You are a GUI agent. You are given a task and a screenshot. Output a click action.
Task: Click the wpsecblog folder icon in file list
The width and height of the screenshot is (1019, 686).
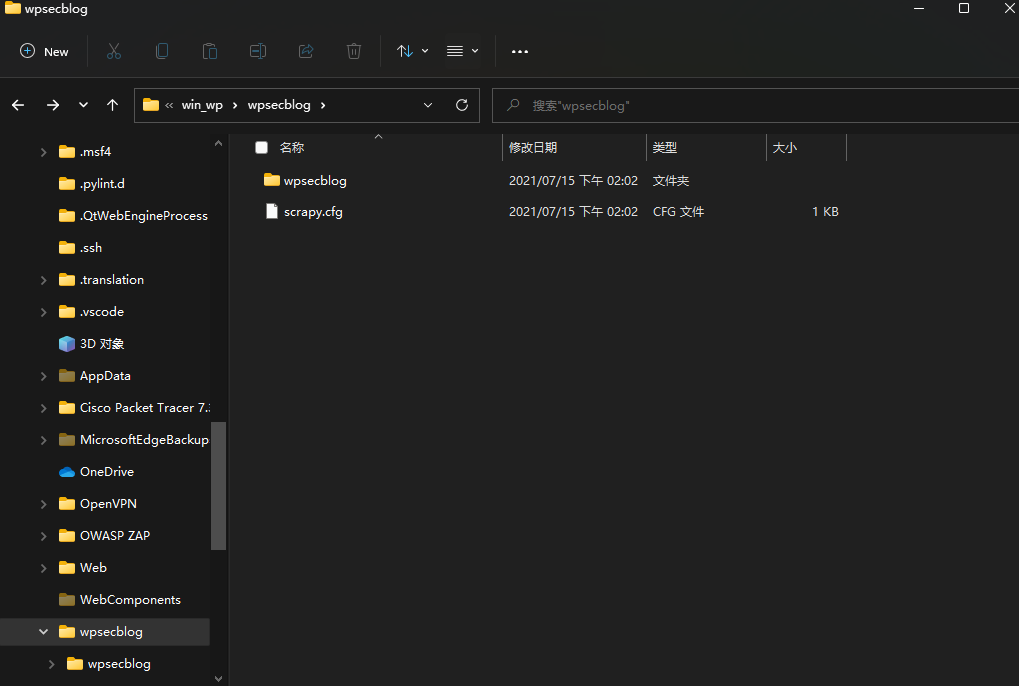click(x=272, y=180)
